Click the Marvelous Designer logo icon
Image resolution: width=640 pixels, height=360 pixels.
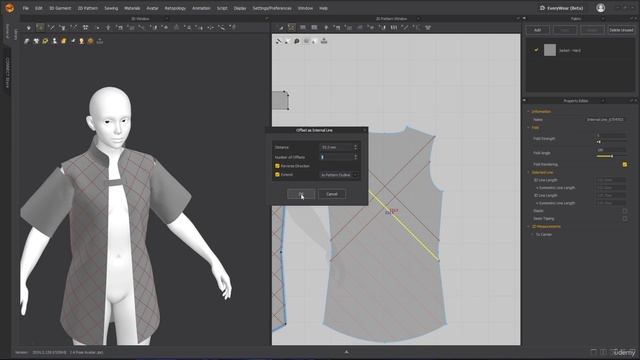click(x=9, y=8)
